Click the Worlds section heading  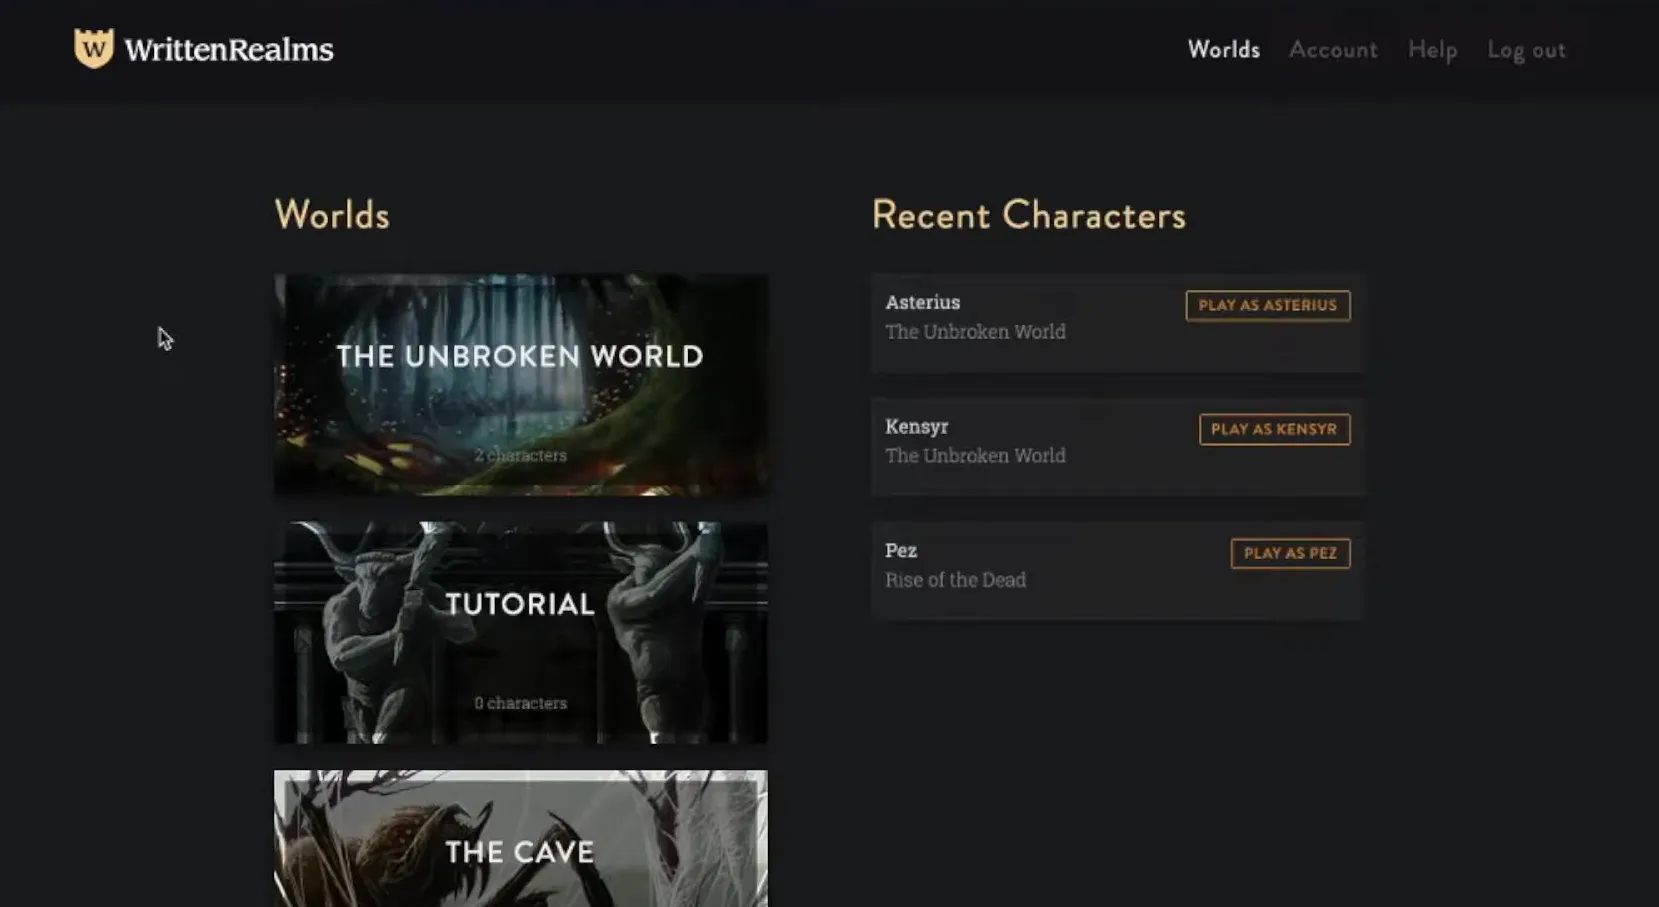pos(331,214)
